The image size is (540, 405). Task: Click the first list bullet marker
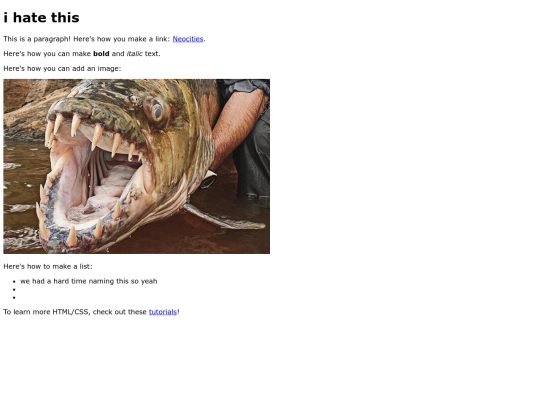14,281
